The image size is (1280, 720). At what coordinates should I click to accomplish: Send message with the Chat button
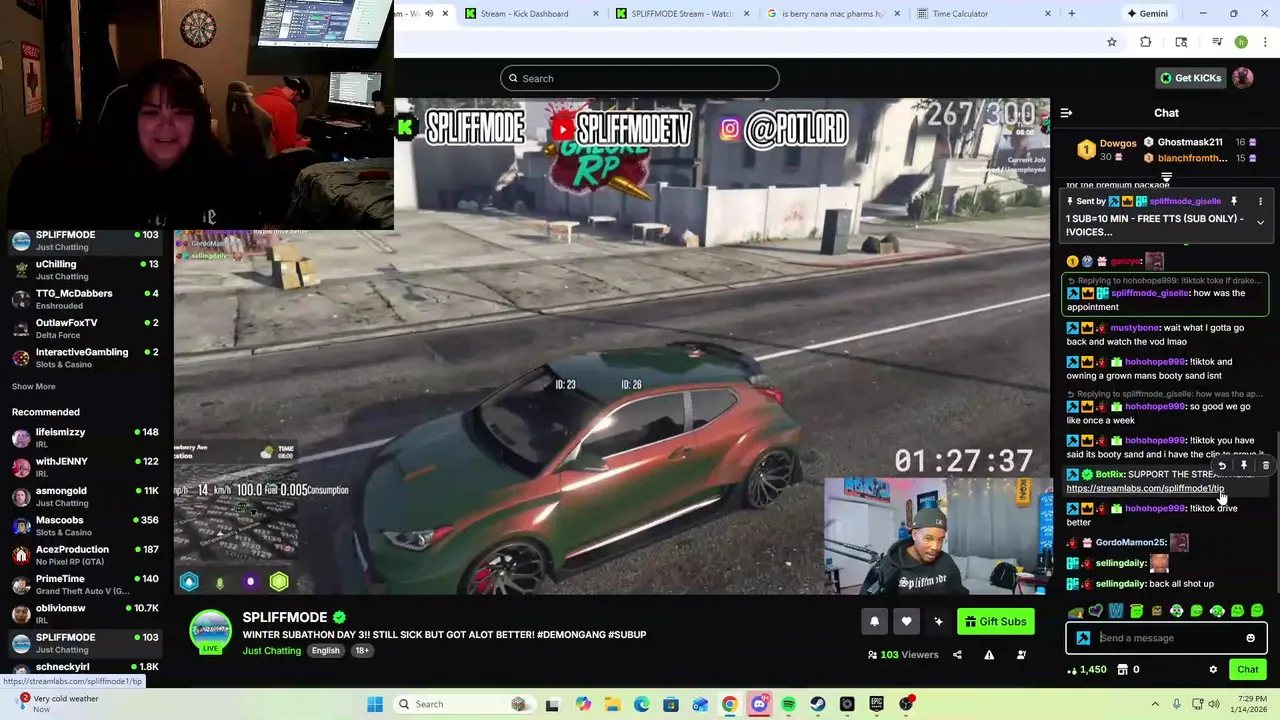click(1247, 670)
